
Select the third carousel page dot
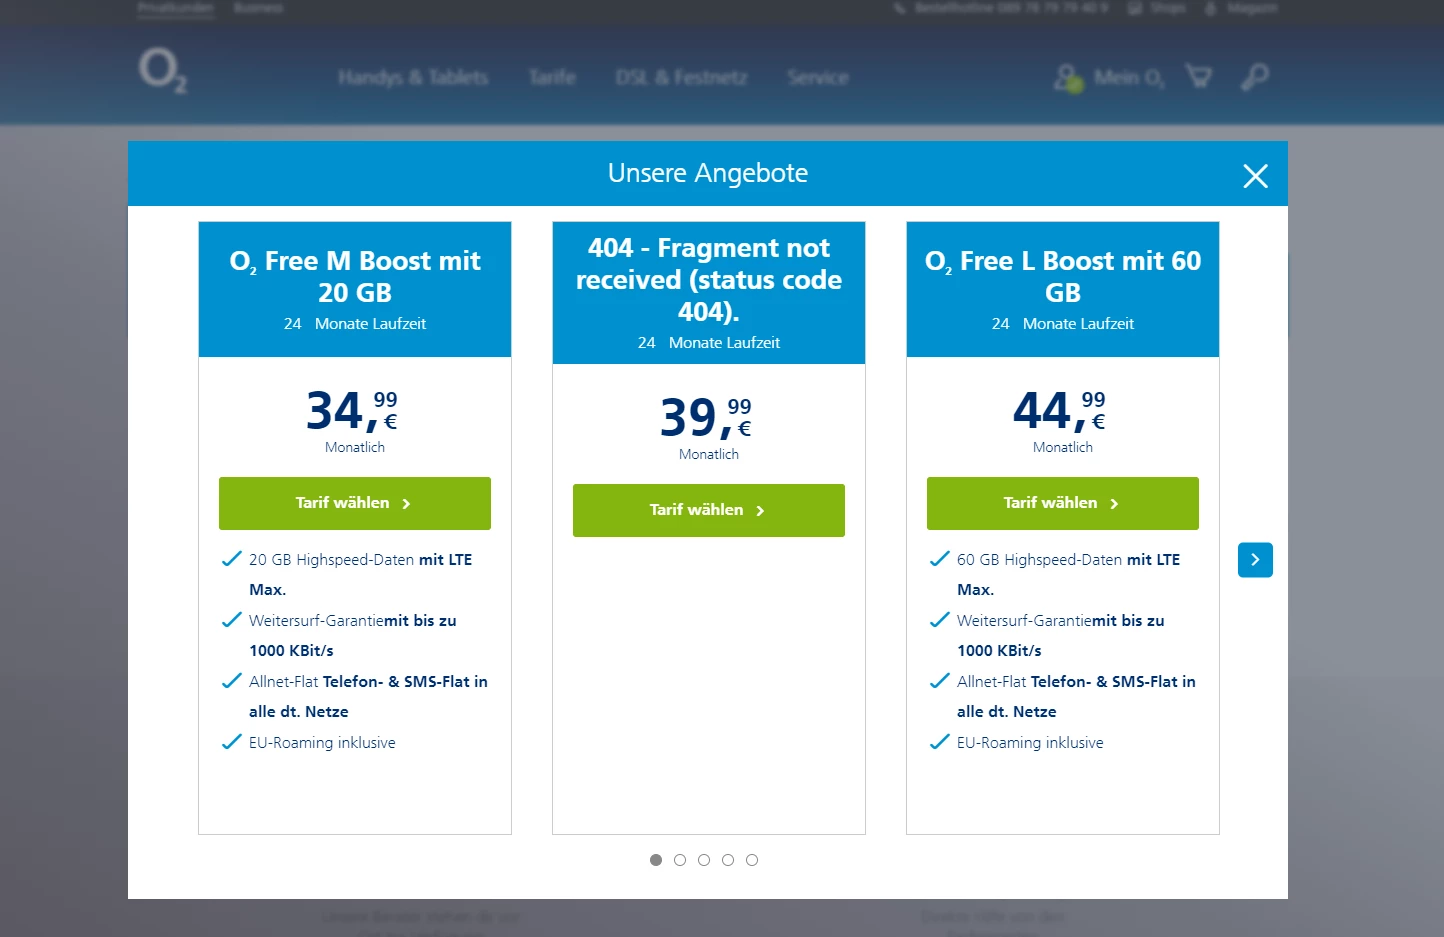[704, 860]
